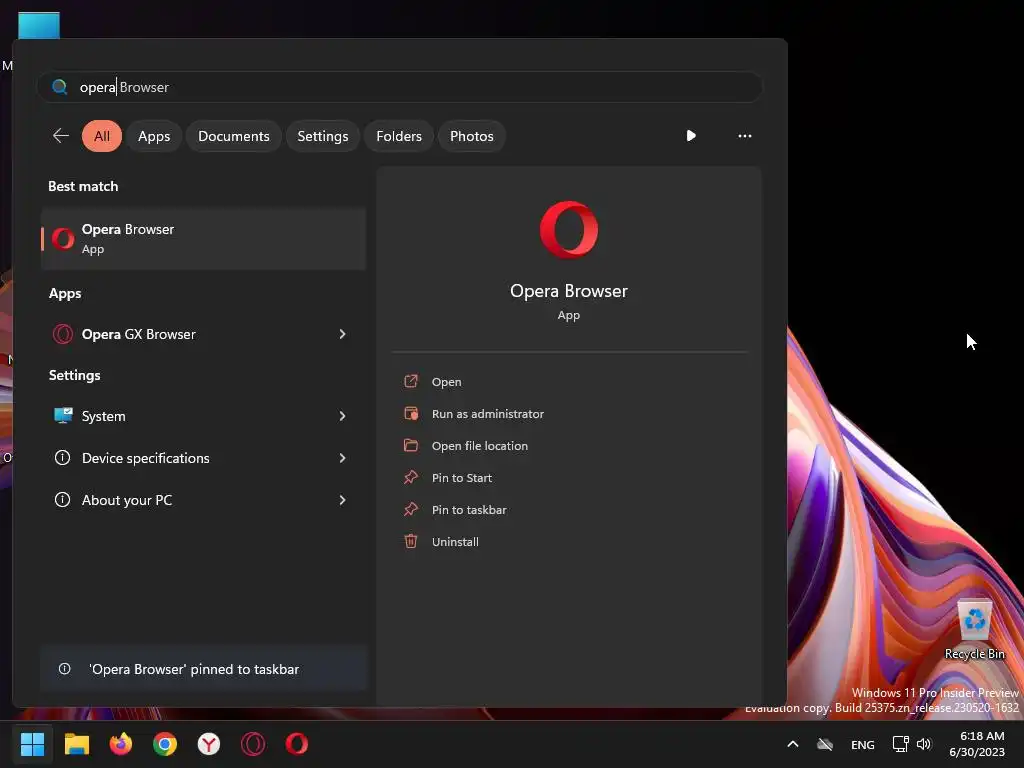Image resolution: width=1024 pixels, height=768 pixels.
Task: Select the All filter tab
Action: point(102,136)
